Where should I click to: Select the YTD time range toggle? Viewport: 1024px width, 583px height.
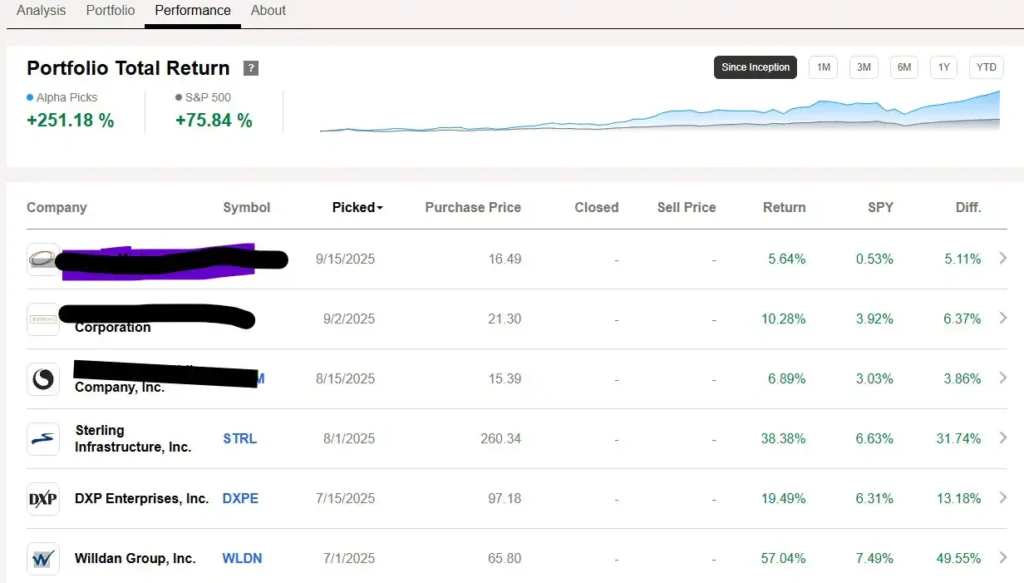986,67
